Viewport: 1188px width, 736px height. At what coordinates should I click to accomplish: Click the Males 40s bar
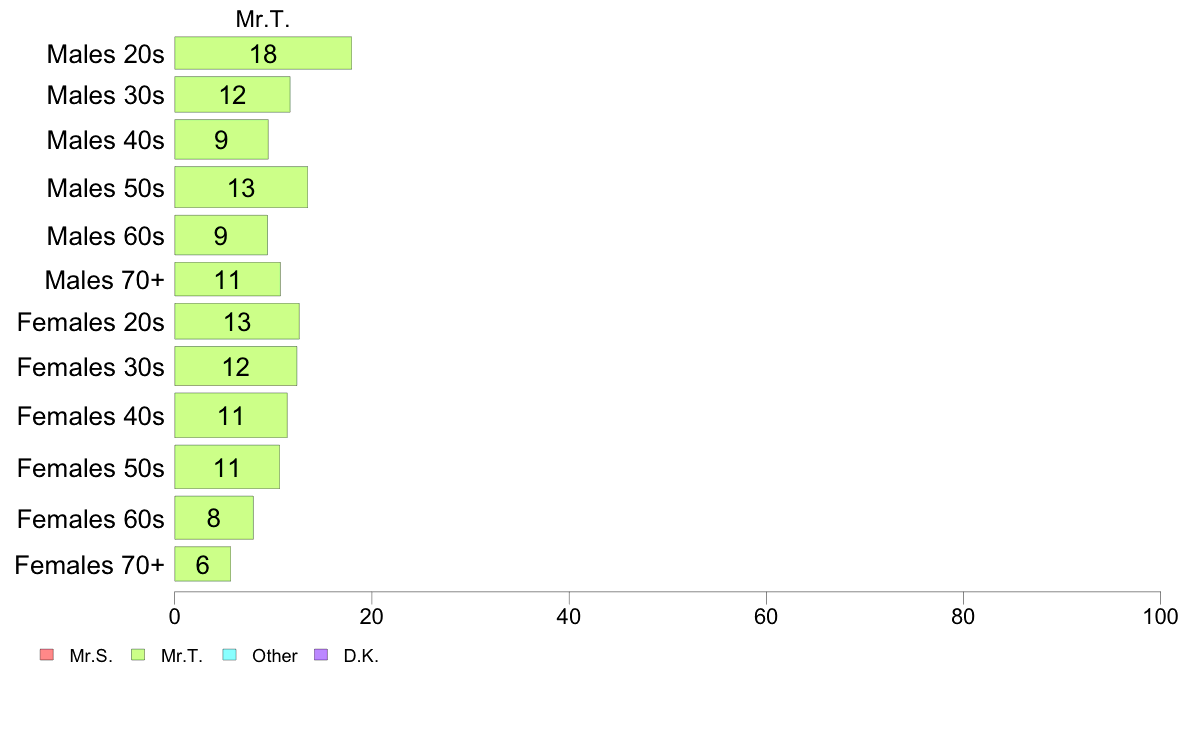point(221,139)
